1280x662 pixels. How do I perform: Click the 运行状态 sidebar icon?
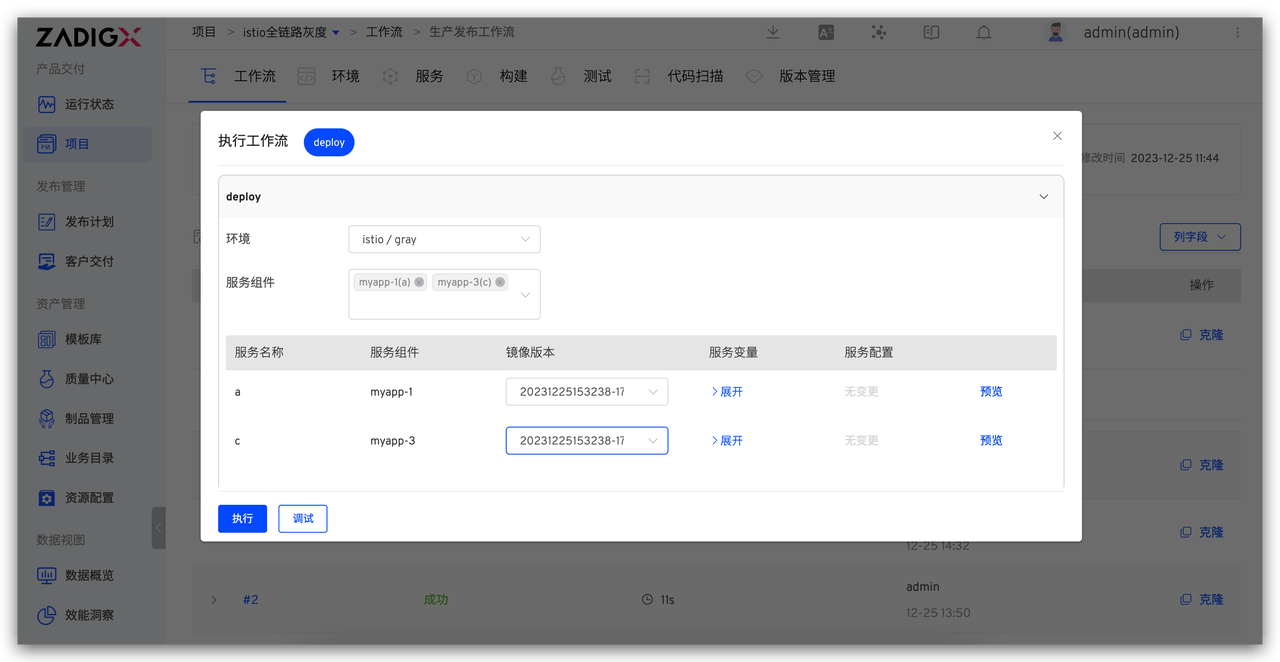coord(47,104)
